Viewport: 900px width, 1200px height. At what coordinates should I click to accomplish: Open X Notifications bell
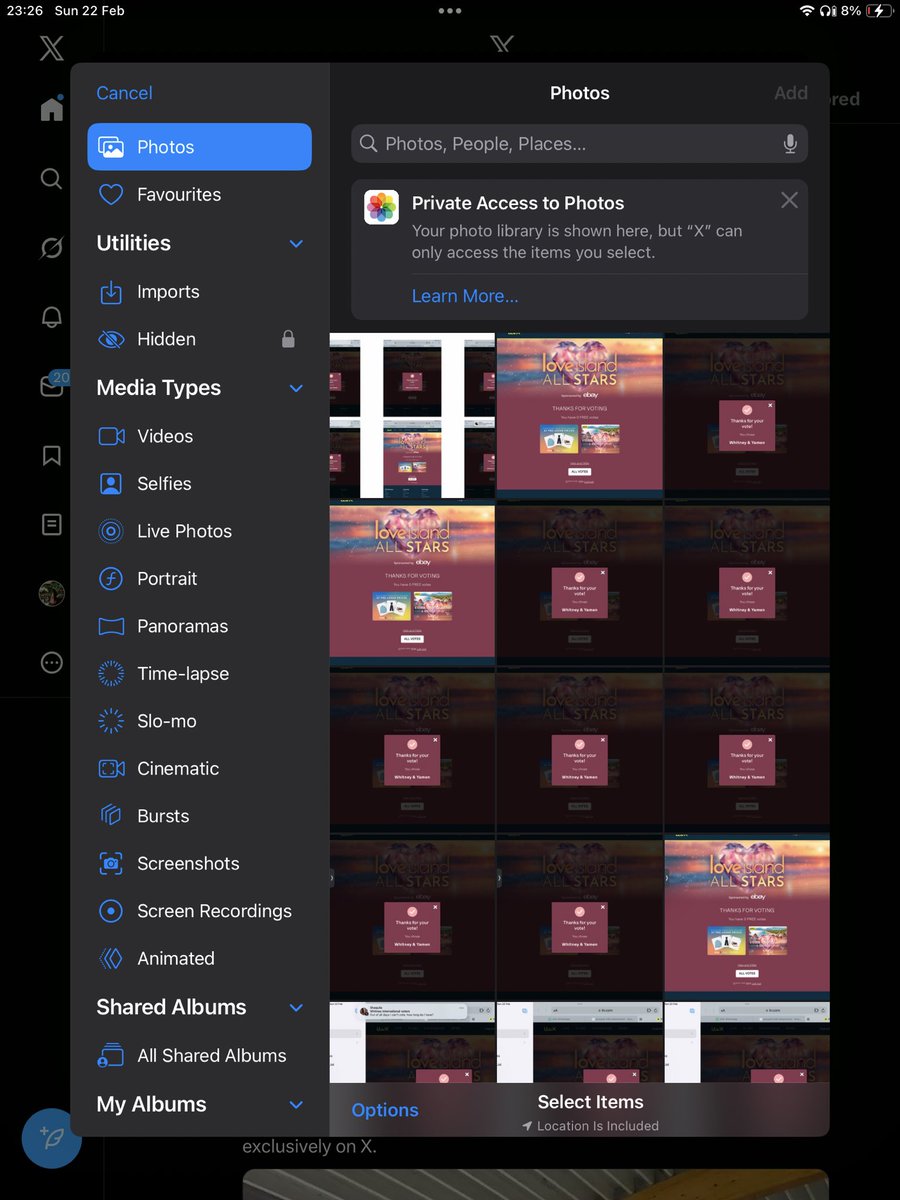(x=52, y=317)
